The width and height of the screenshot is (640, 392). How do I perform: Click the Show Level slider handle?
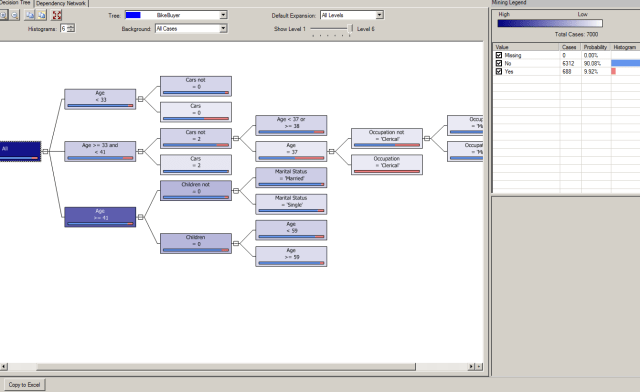click(x=350, y=29)
